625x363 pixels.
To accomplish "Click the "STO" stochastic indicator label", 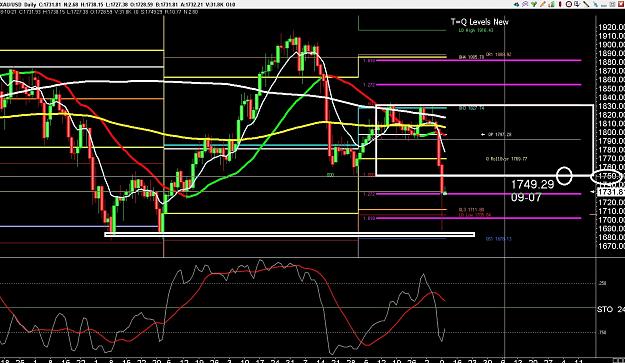I will click(x=605, y=309).
